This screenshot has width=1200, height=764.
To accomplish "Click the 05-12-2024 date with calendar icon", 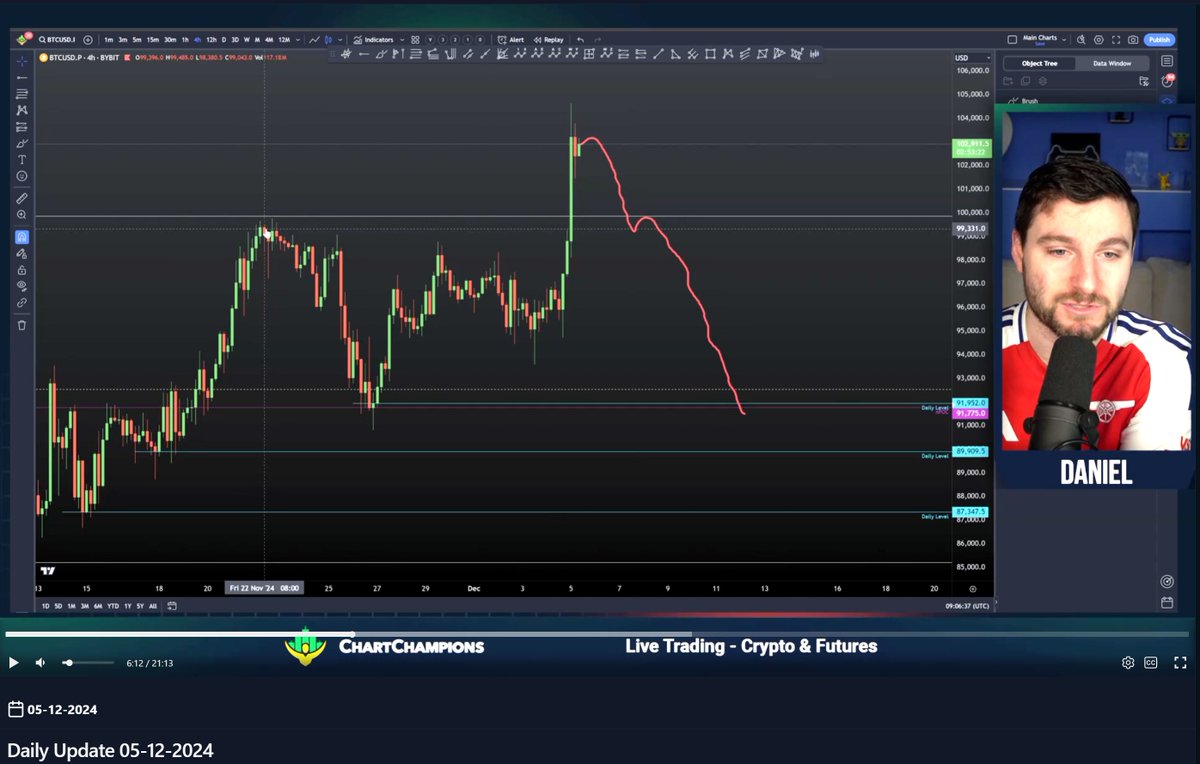I will pos(52,710).
